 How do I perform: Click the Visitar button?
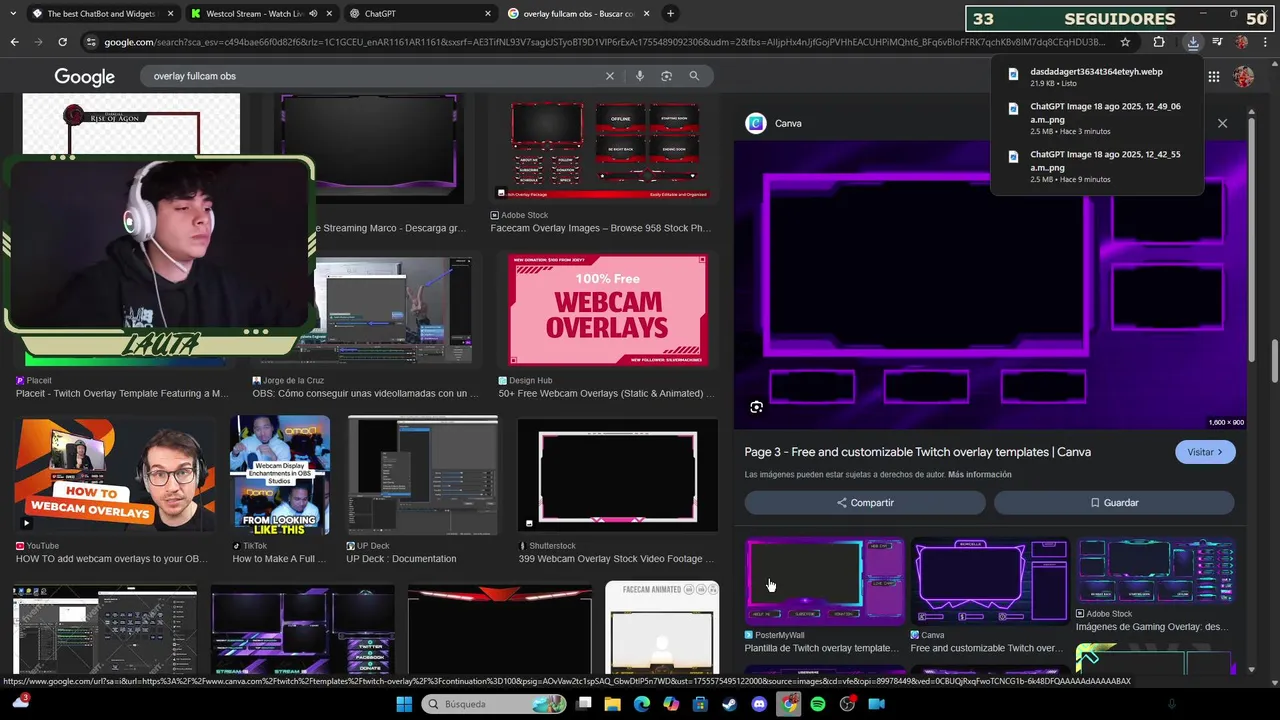point(1205,452)
